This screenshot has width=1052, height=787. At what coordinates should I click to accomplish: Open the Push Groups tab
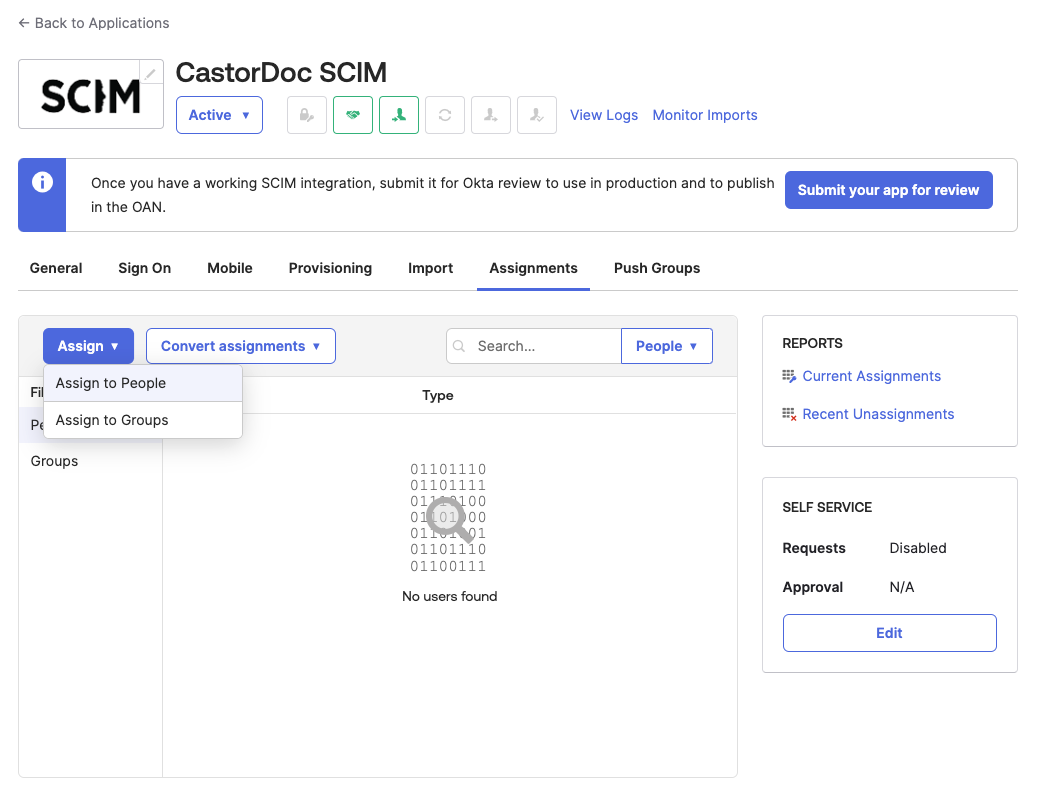[656, 268]
